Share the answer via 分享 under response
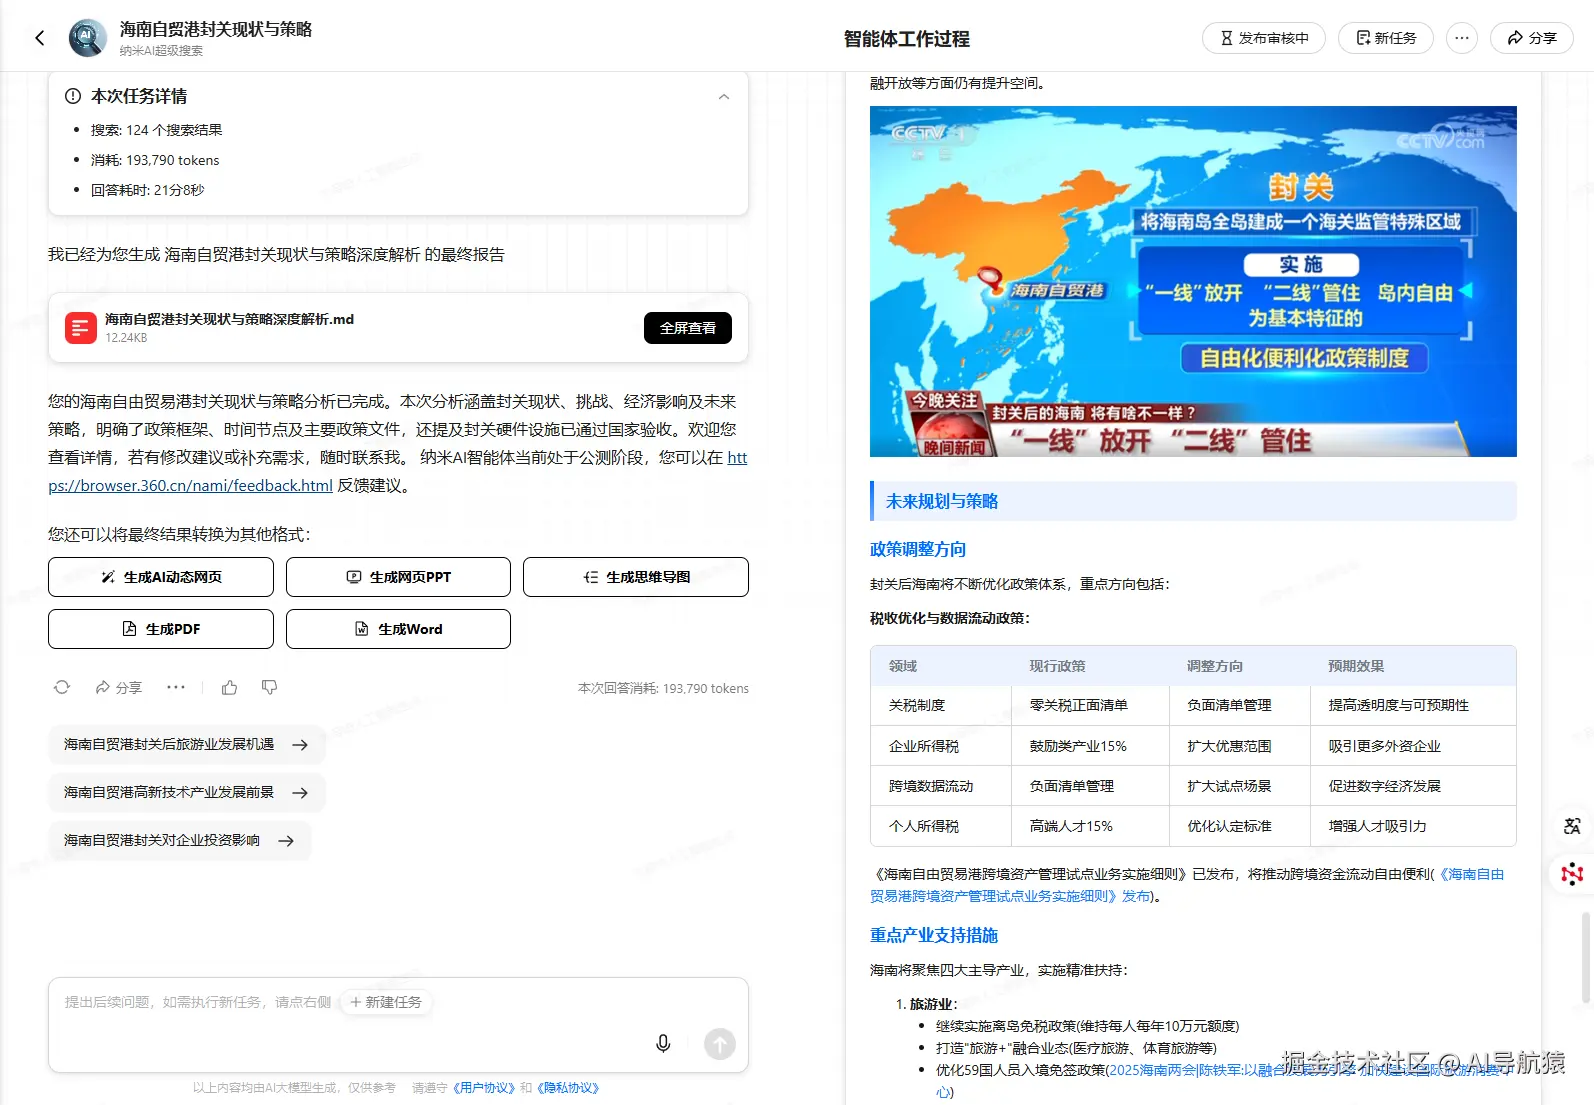The width and height of the screenshot is (1594, 1105). click(x=119, y=688)
